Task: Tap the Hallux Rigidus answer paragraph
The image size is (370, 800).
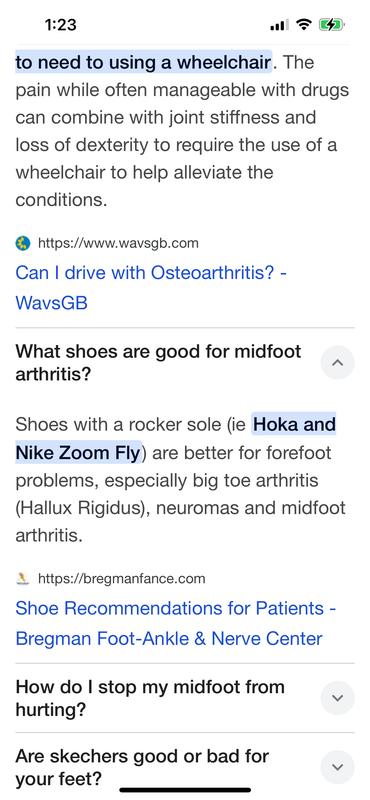Action: 180,480
